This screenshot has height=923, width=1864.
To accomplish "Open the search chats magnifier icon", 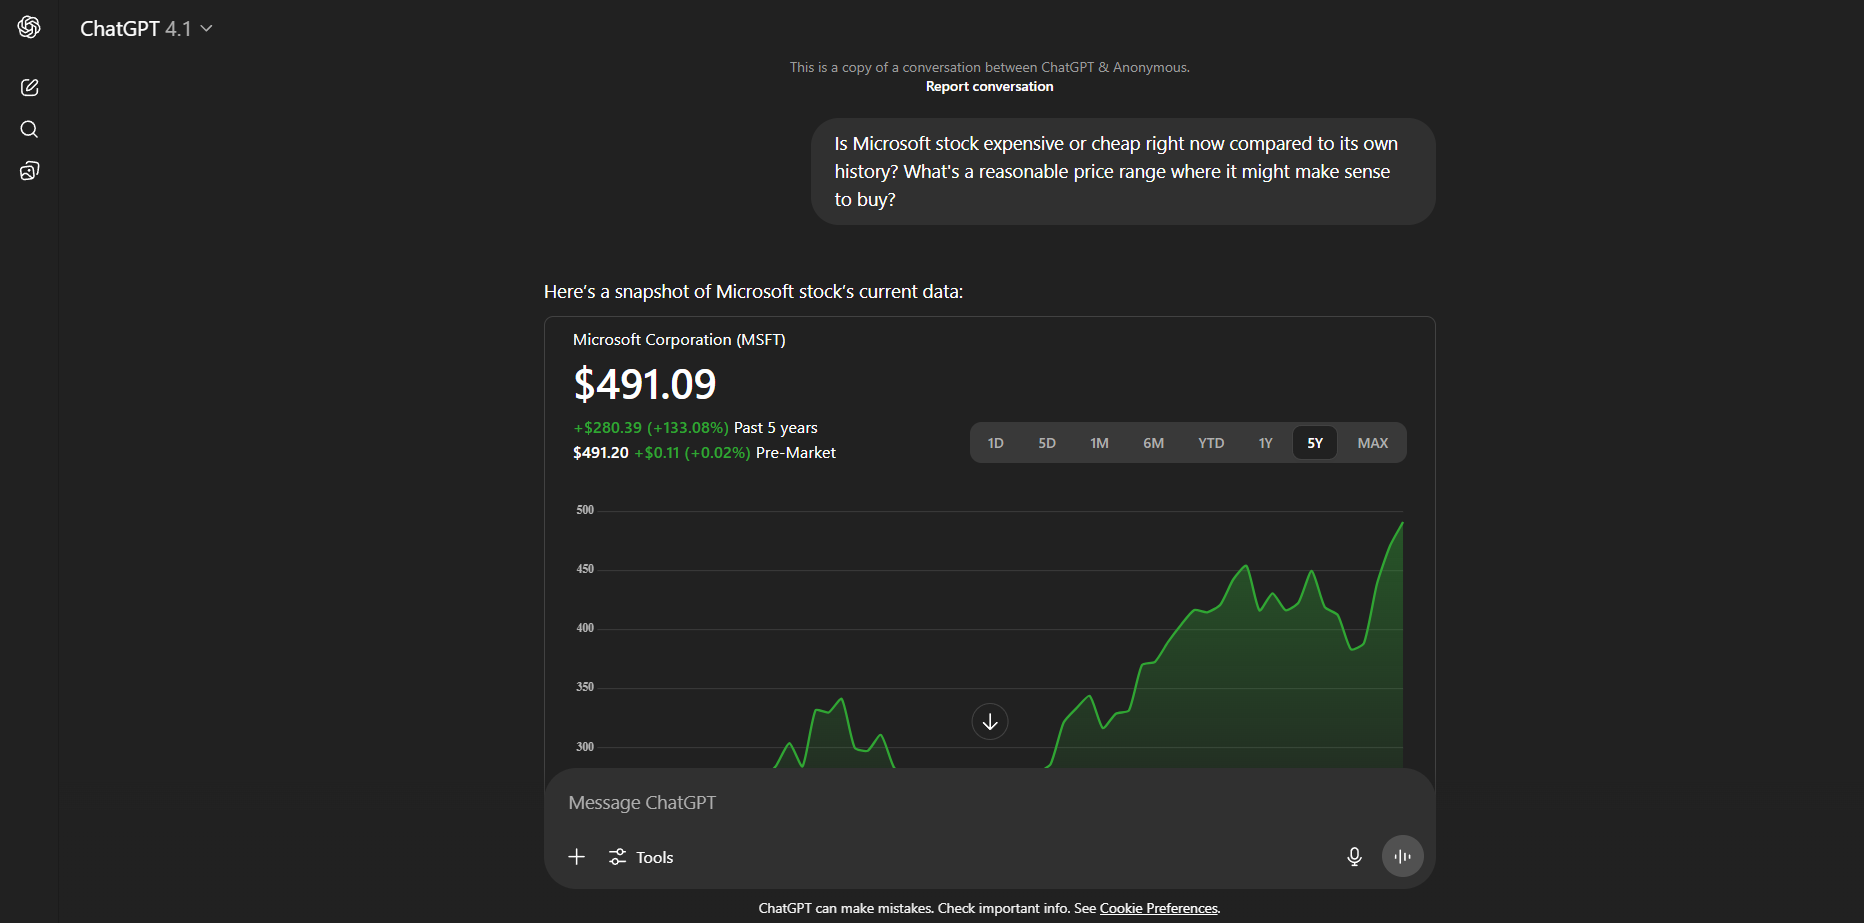I will (29, 129).
